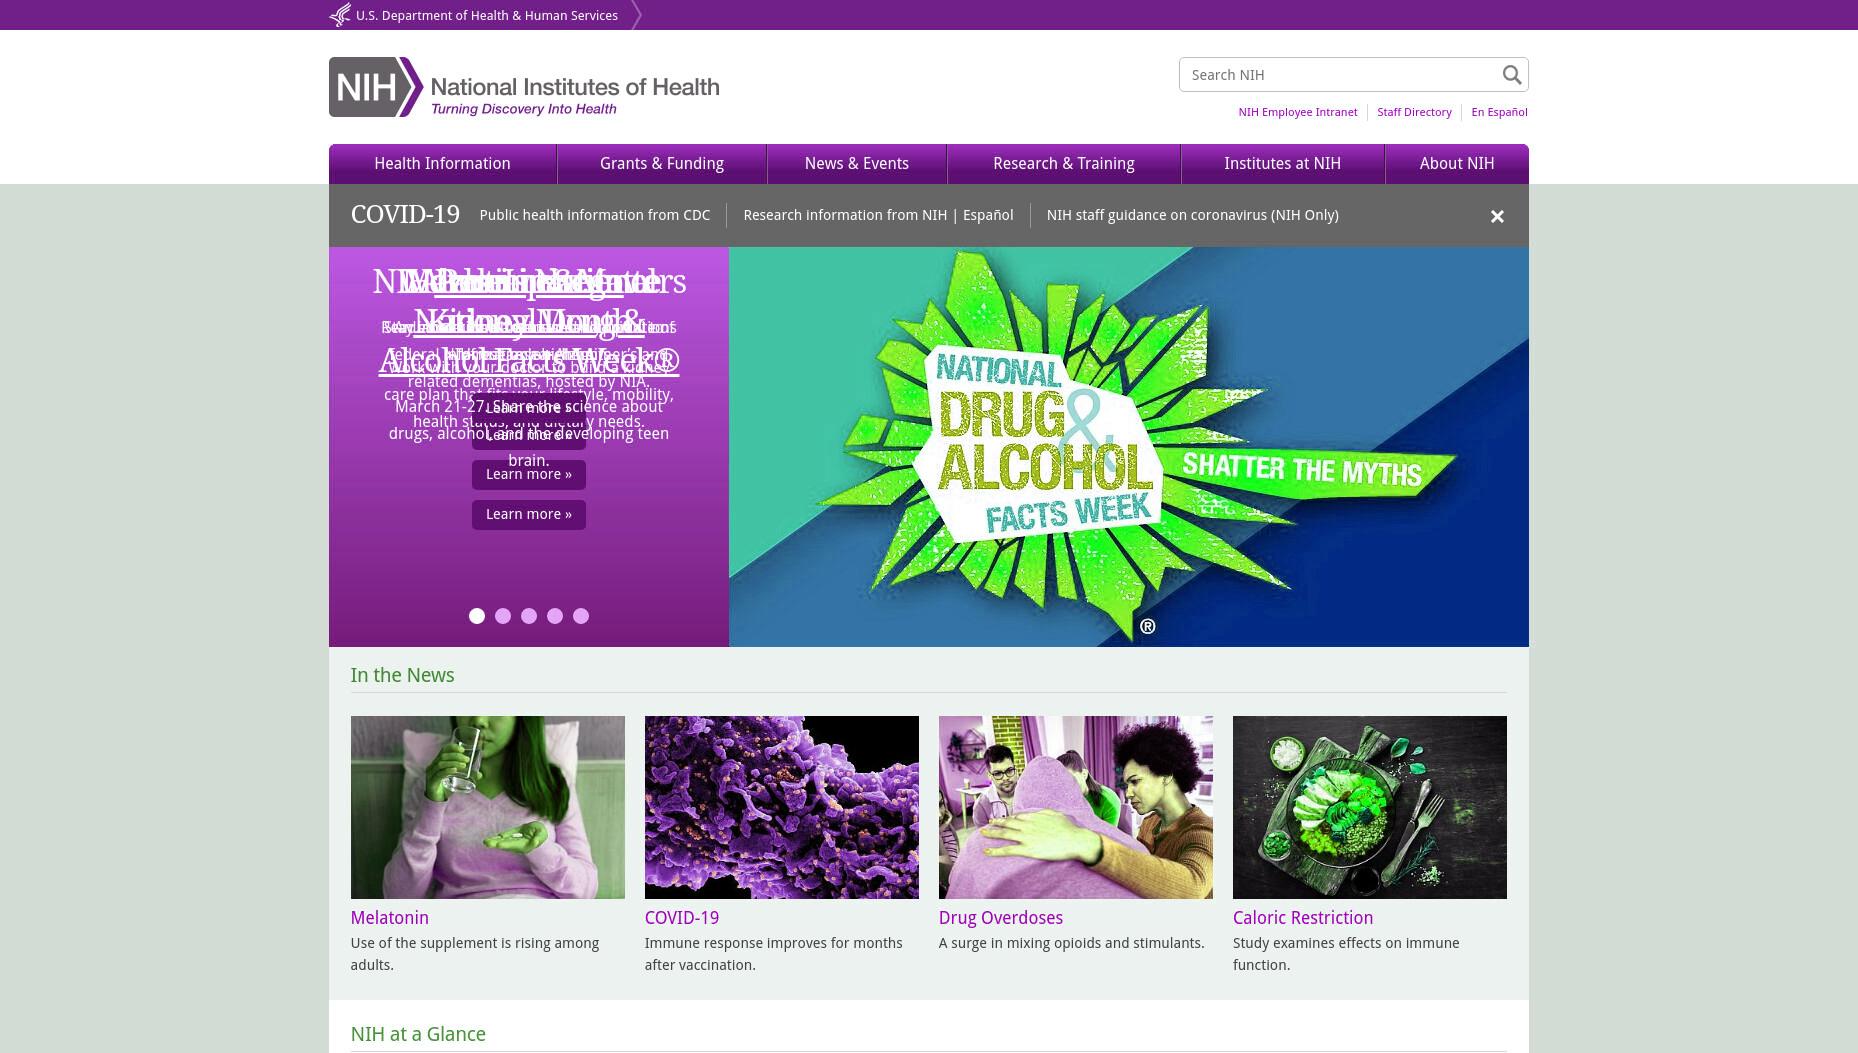This screenshot has width=1858, height=1053.
Task: Select the fourth carousel dot
Action: click(x=555, y=616)
